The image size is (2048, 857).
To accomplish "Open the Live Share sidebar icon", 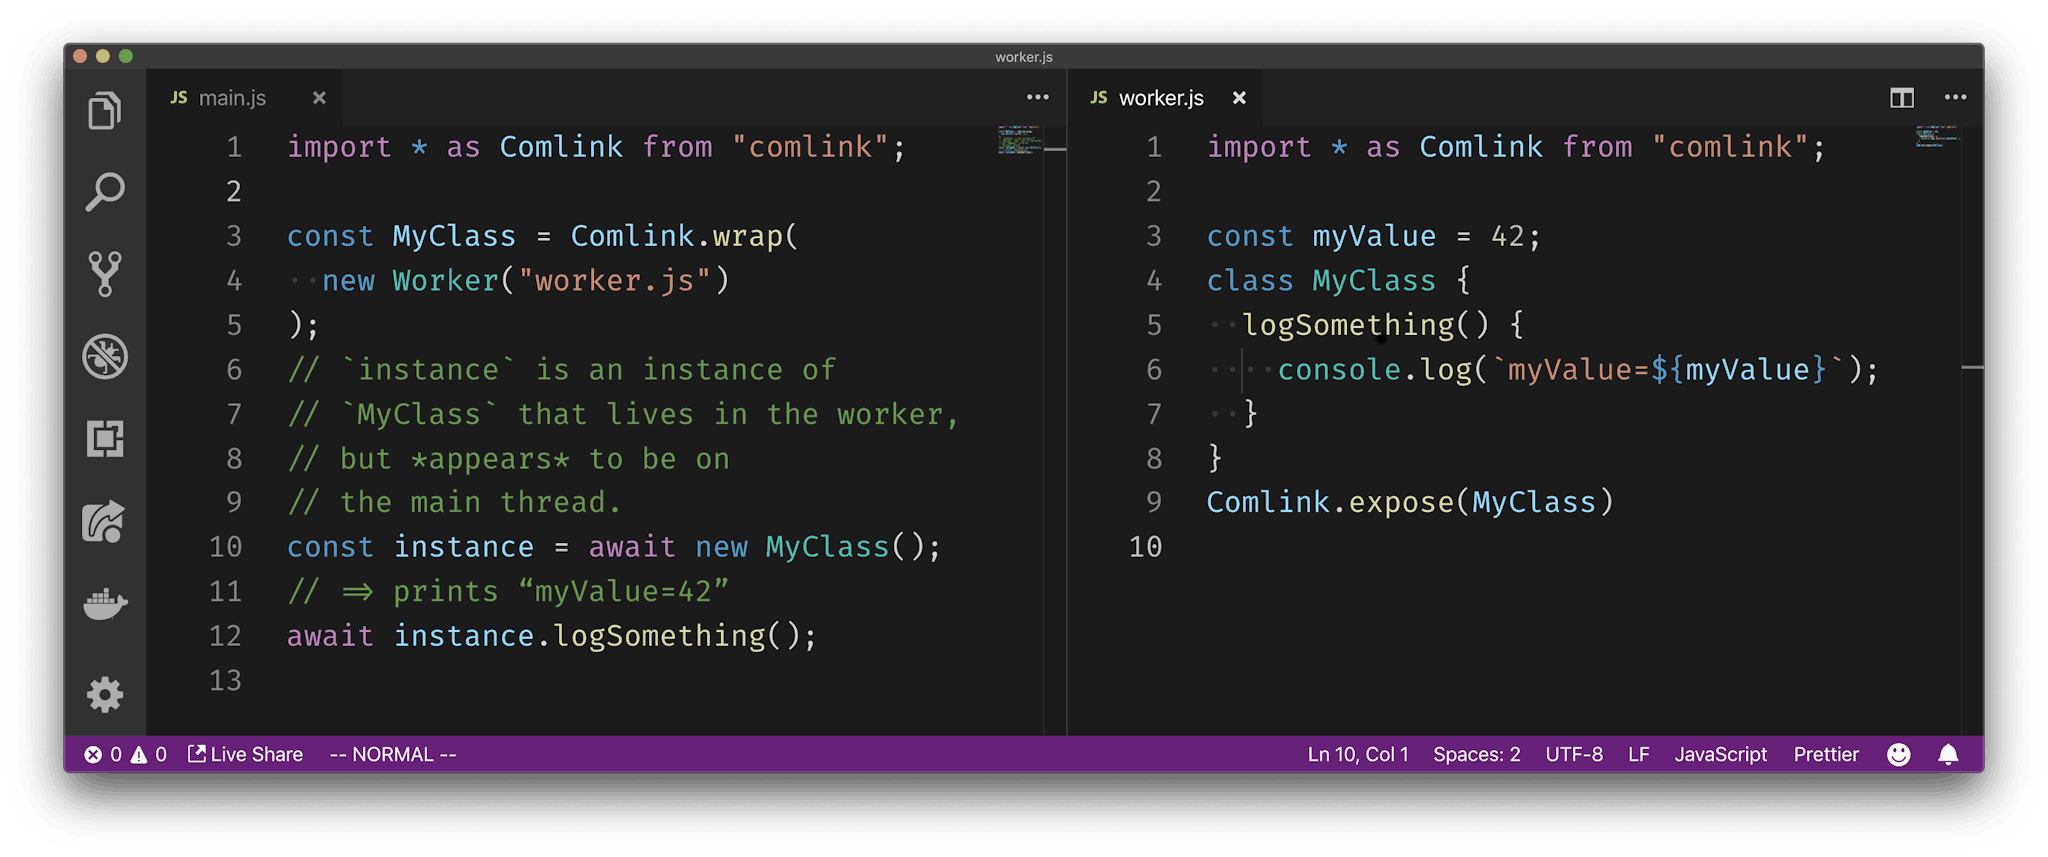I will click(105, 521).
